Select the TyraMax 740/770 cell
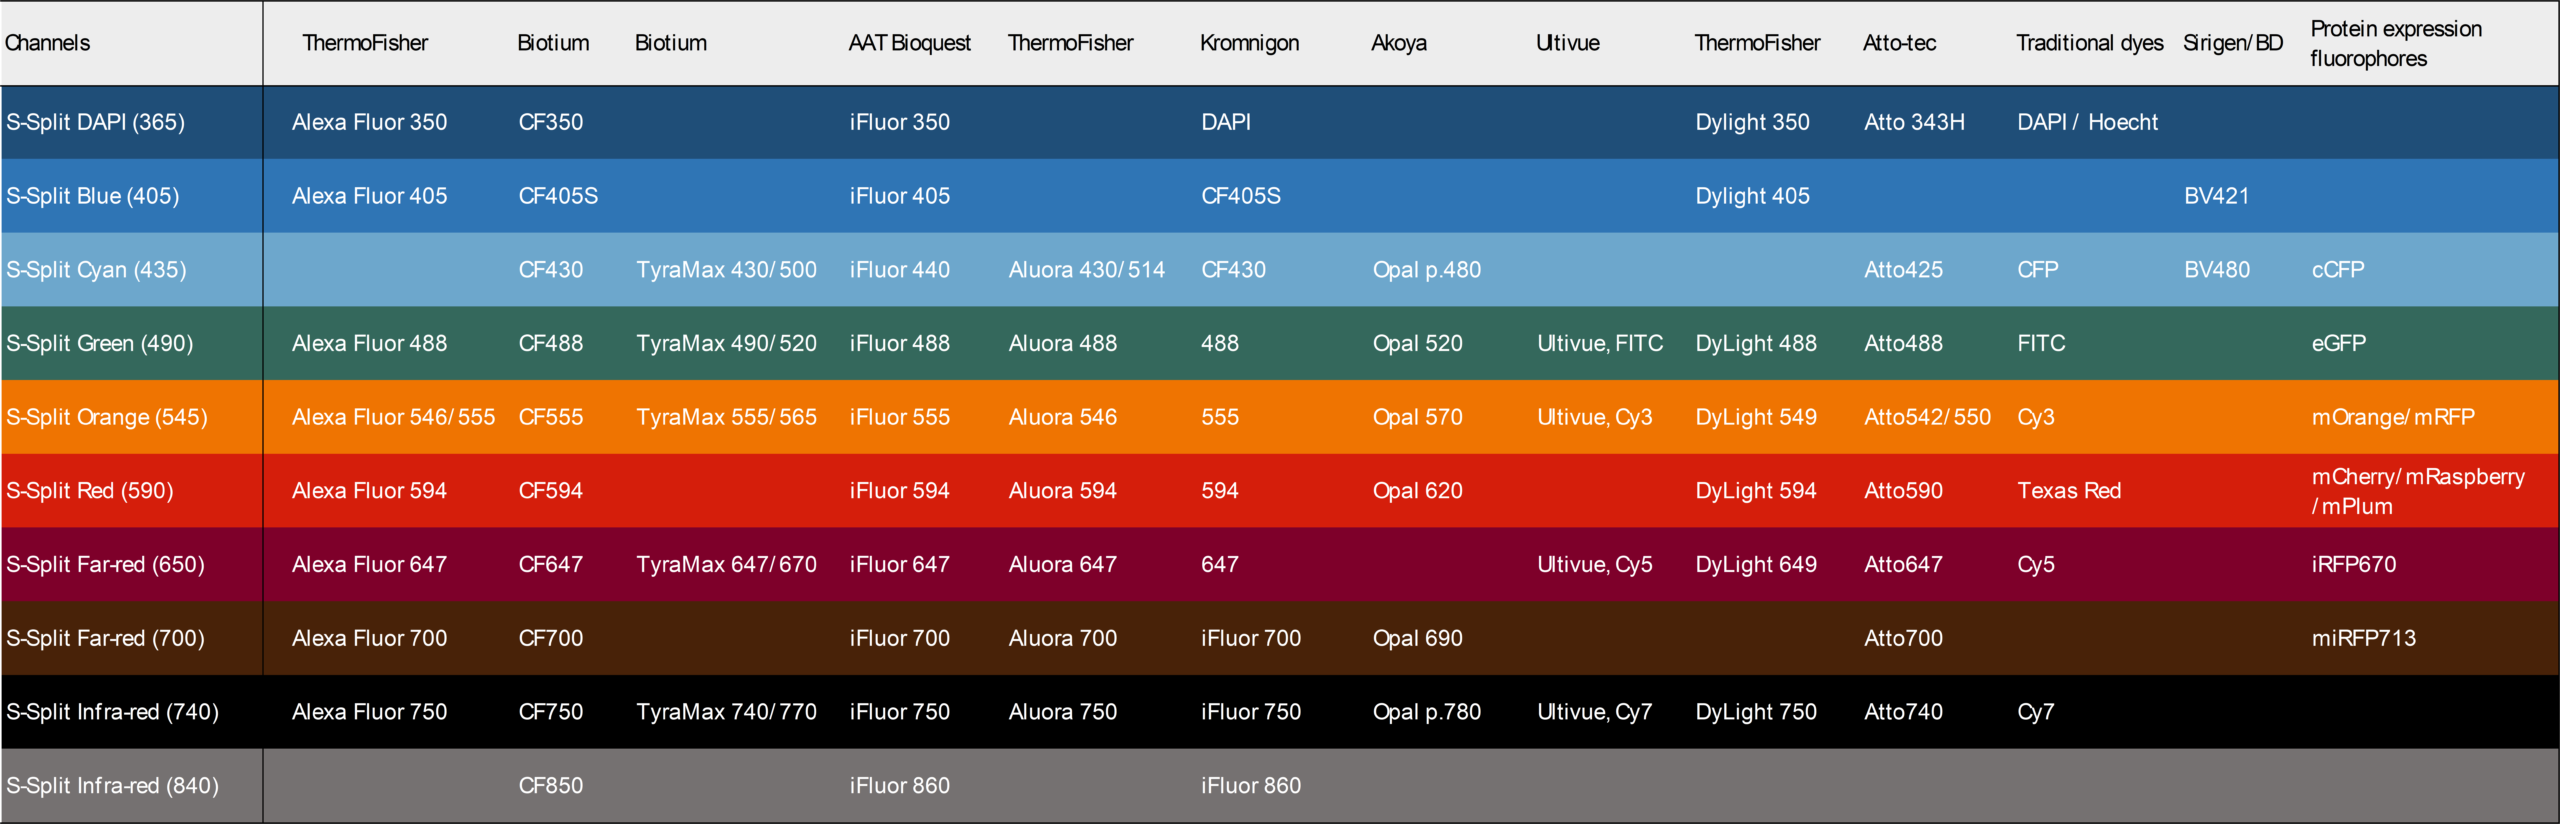The height and width of the screenshot is (824, 2560). (726, 712)
